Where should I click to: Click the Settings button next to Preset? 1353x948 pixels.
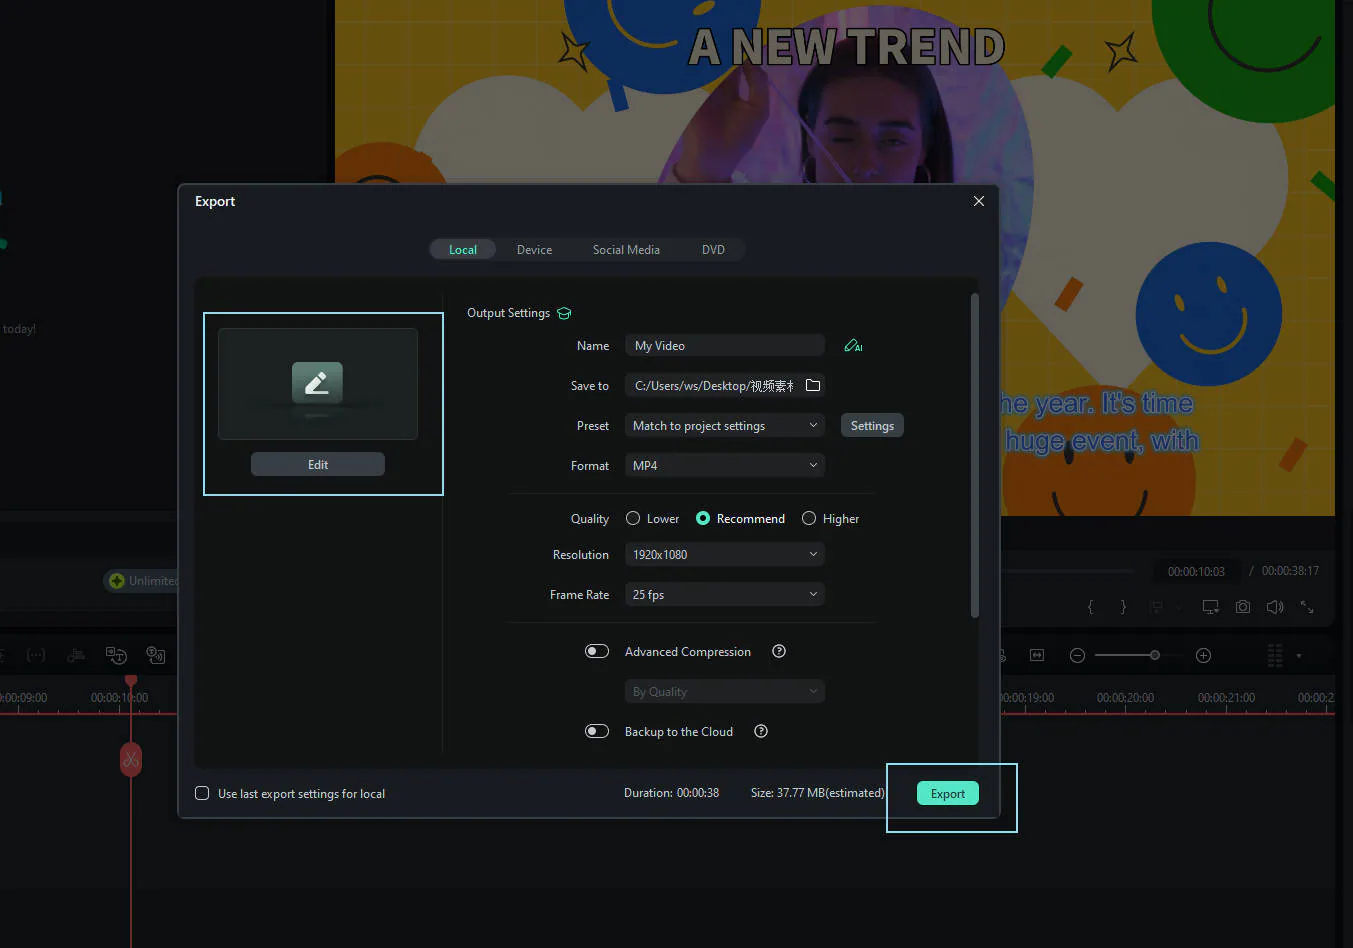tap(872, 425)
